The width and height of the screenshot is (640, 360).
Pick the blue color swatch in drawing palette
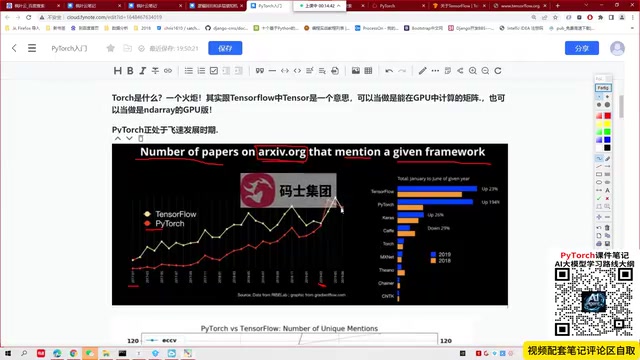[x=607, y=140]
